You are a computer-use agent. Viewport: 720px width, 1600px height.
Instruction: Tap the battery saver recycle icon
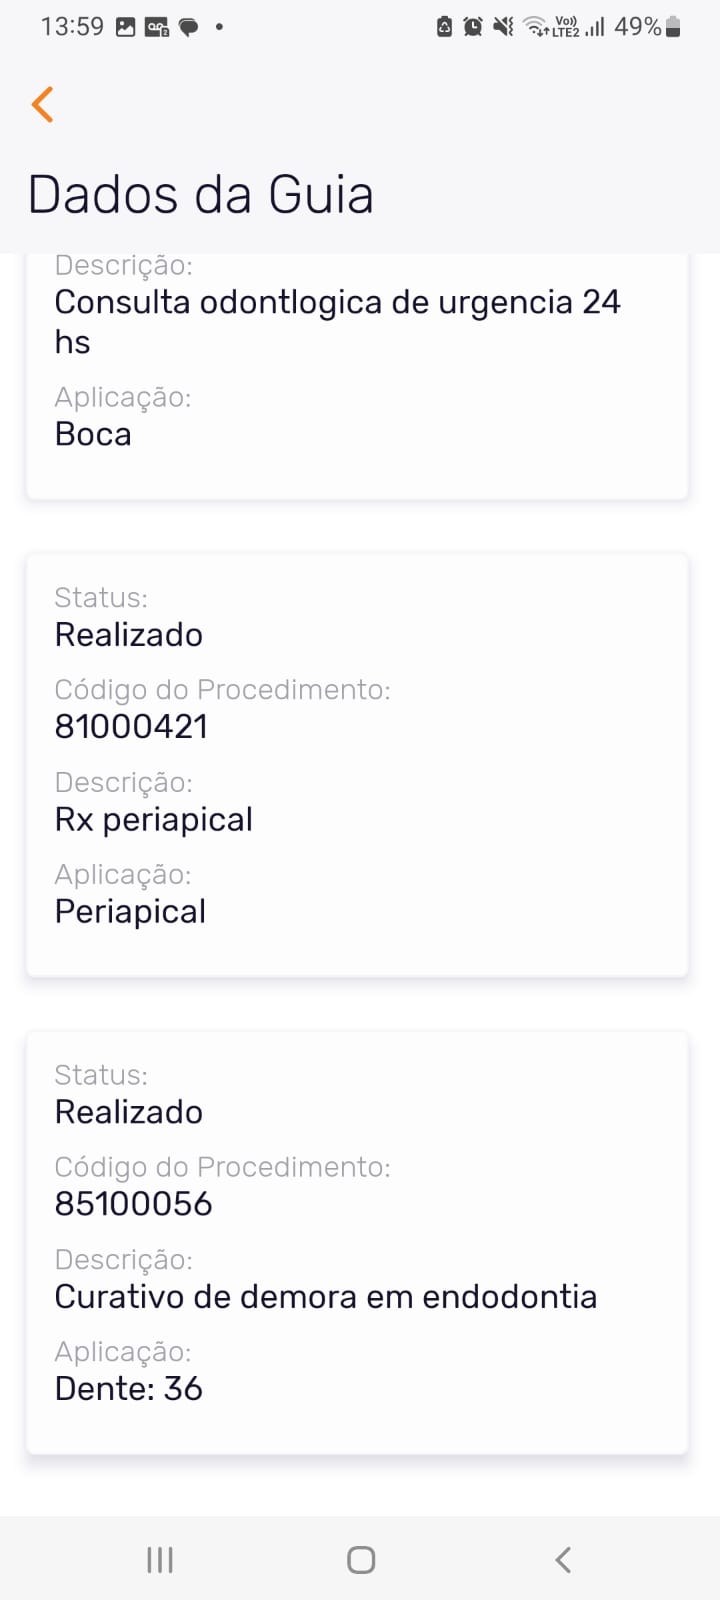point(445,27)
